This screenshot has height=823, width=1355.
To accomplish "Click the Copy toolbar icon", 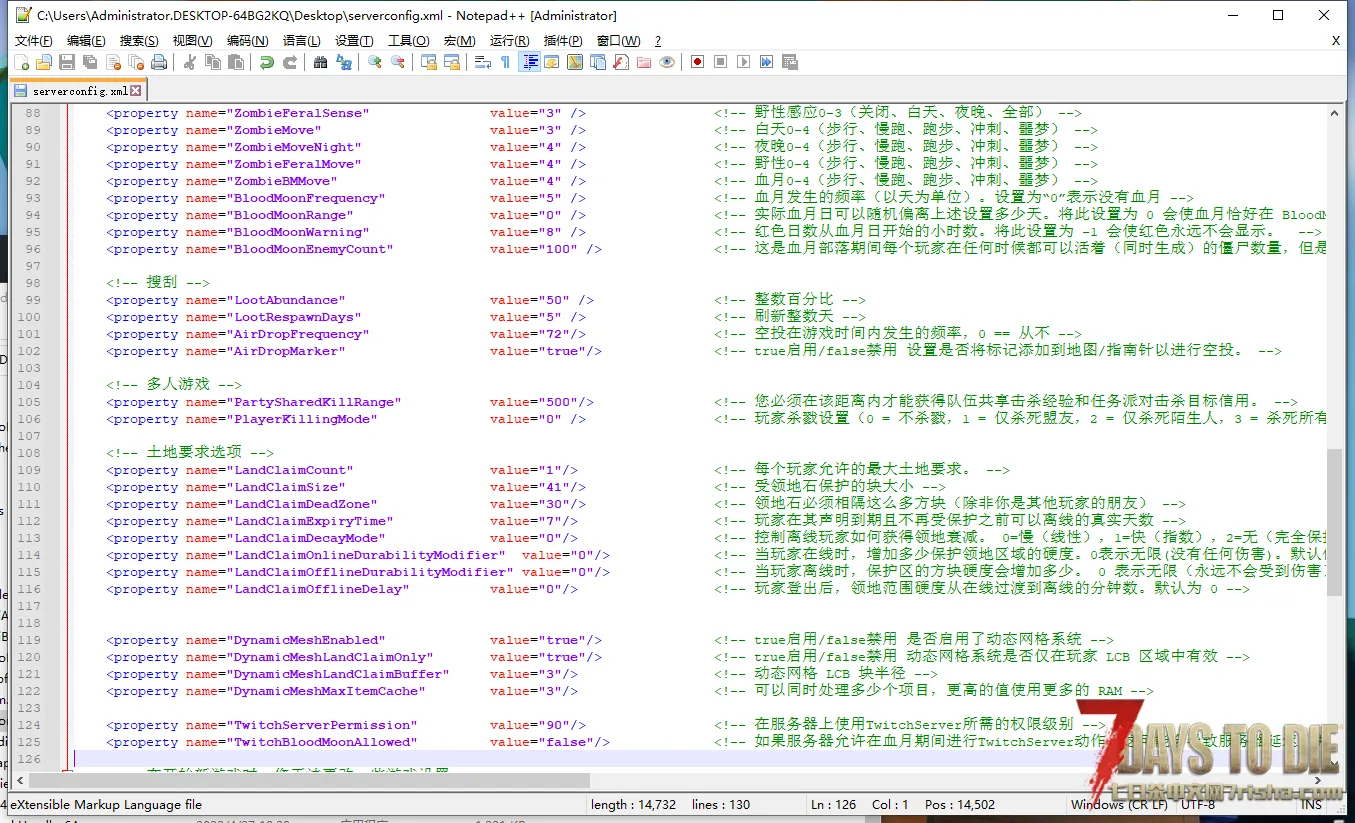I will coord(212,62).
